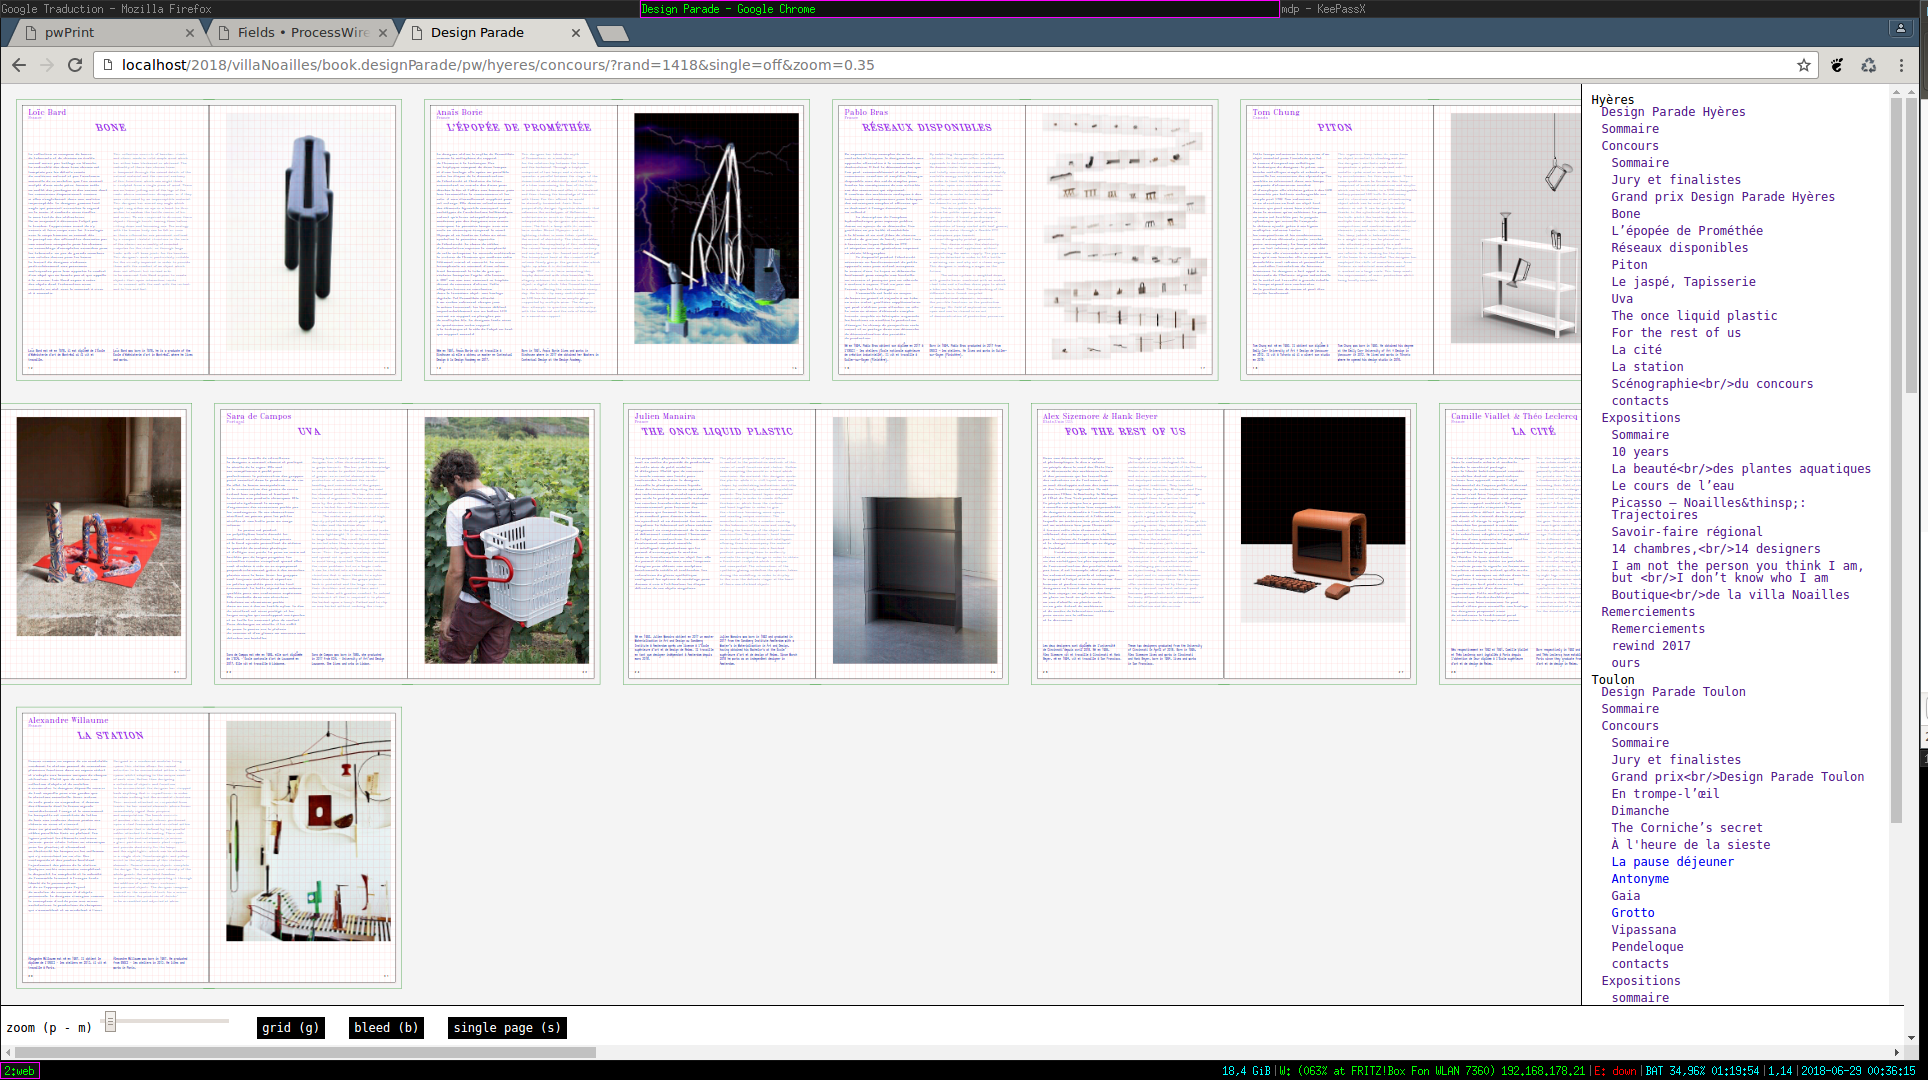Close the Design Parade tab
The width and height of the screenshot is (1928, 1080).
576,33
